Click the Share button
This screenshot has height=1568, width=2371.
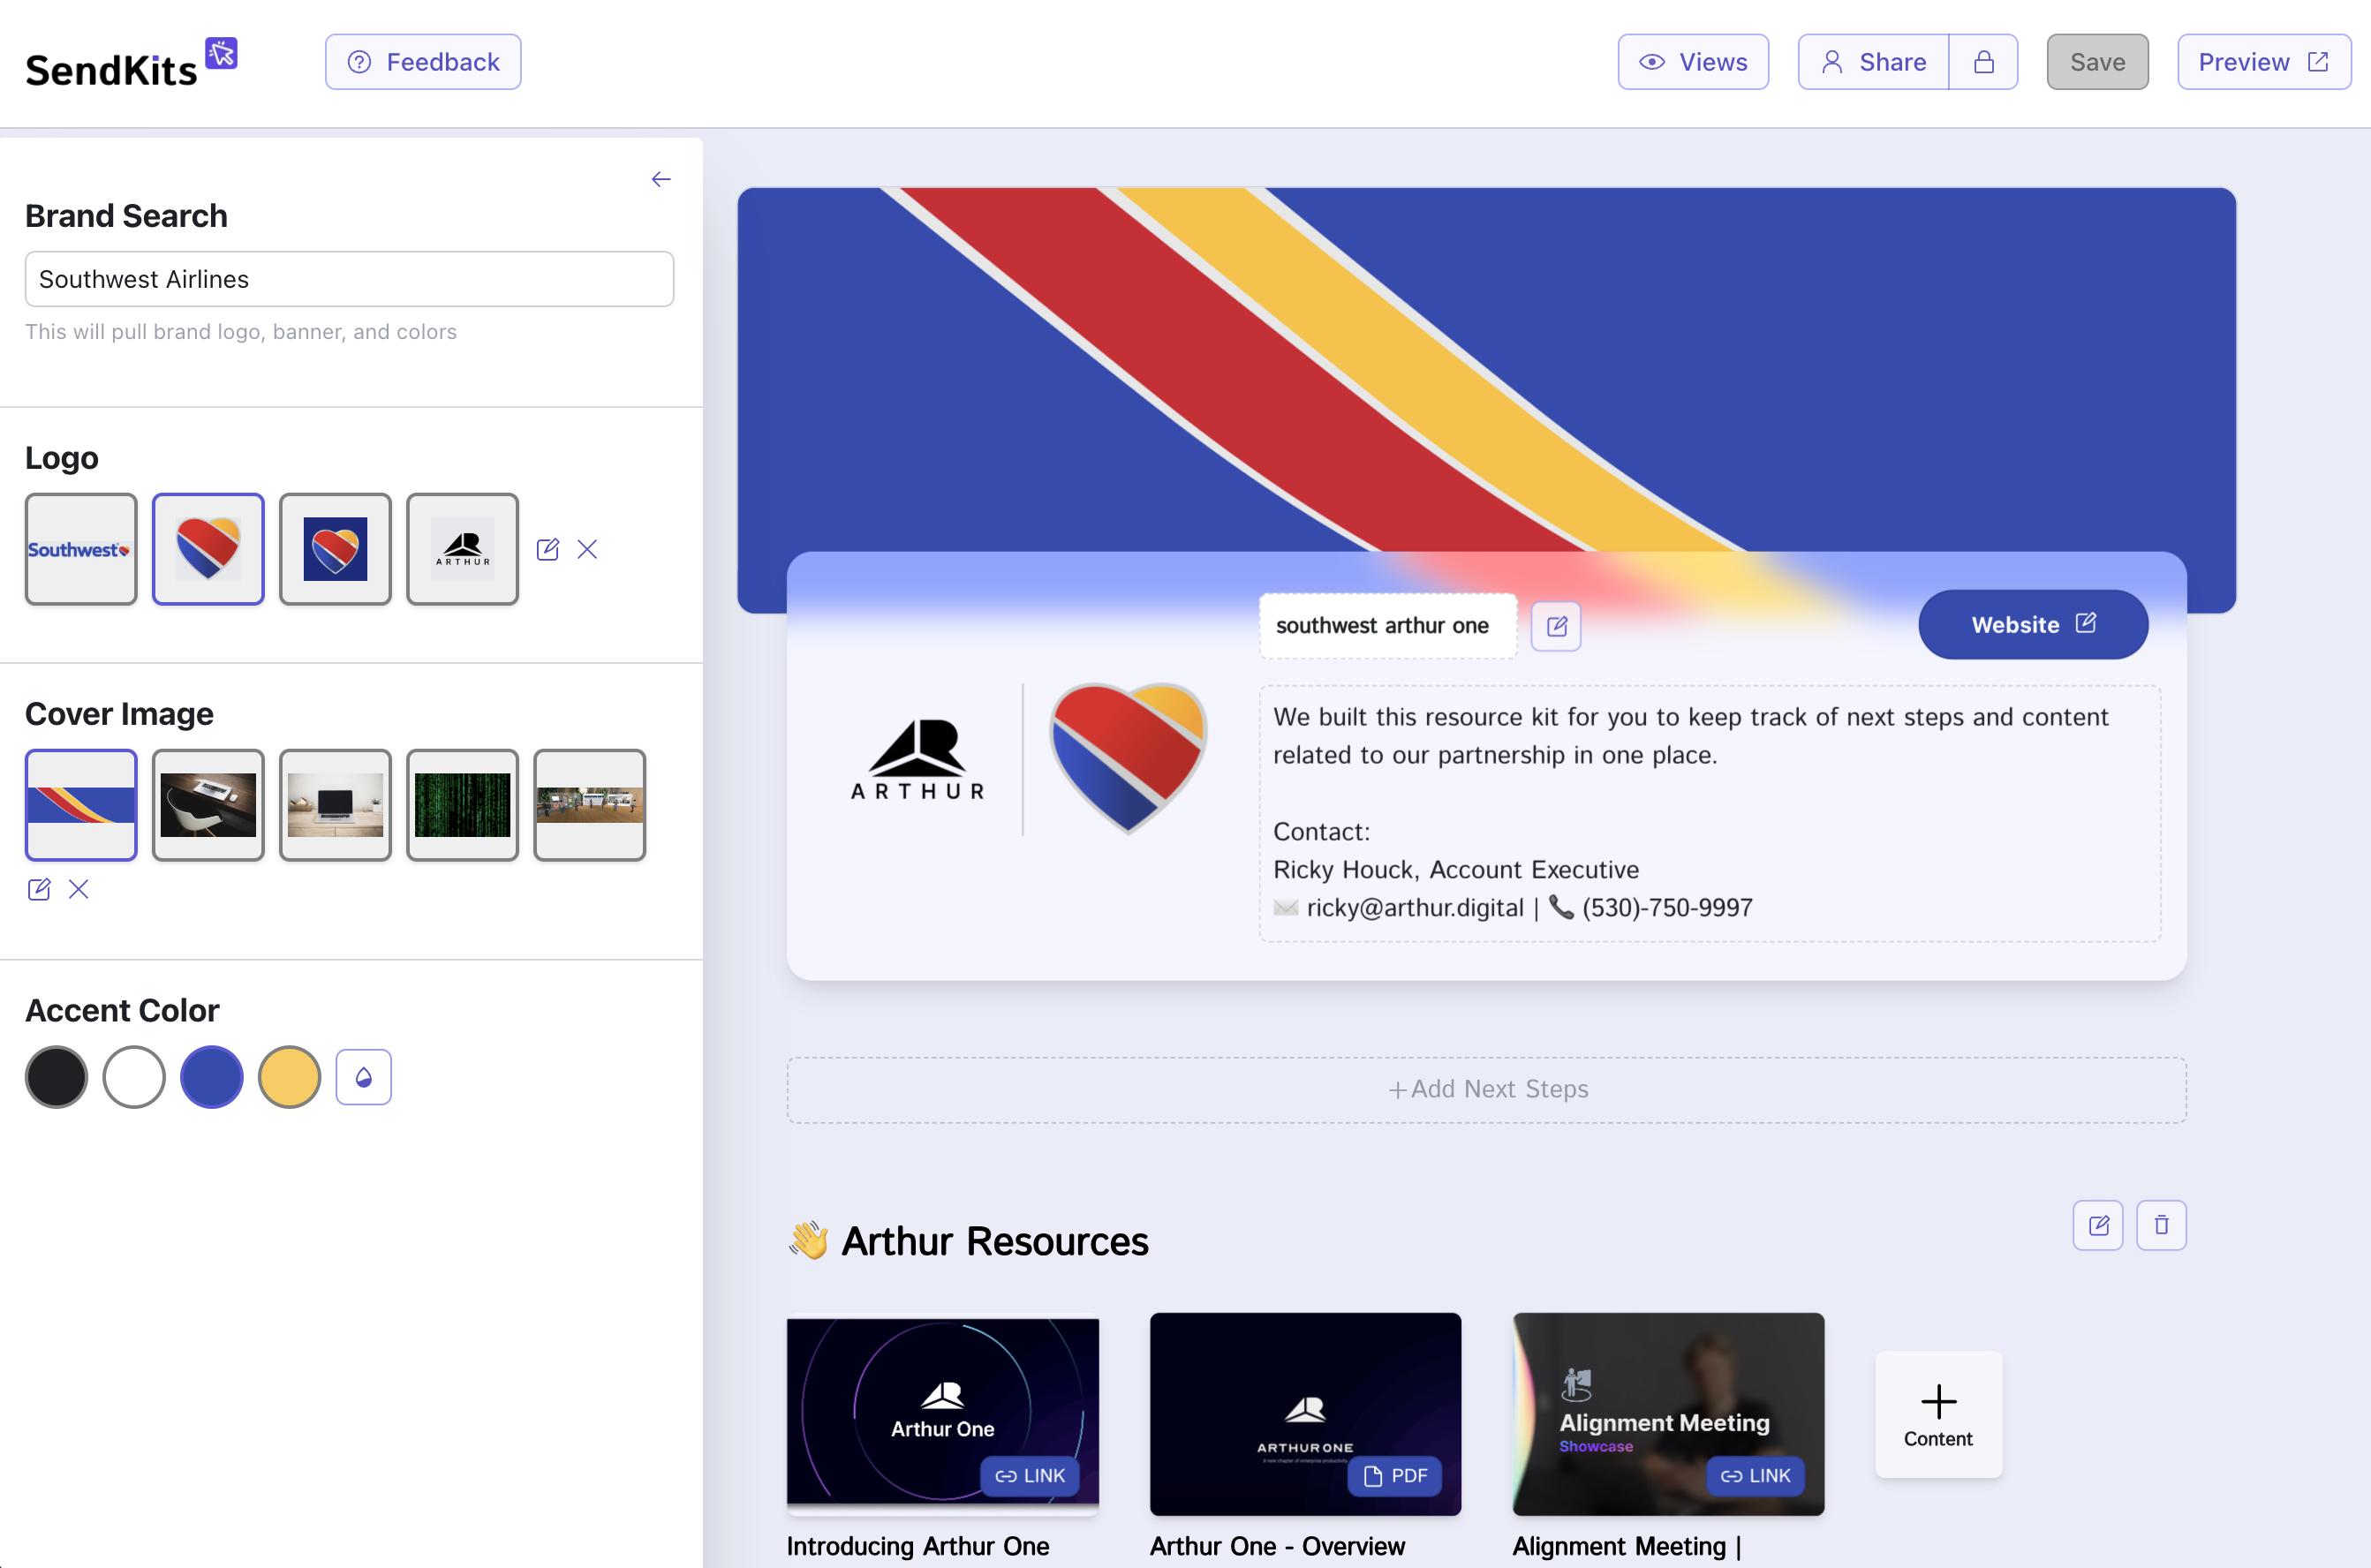pos(1873,62)
